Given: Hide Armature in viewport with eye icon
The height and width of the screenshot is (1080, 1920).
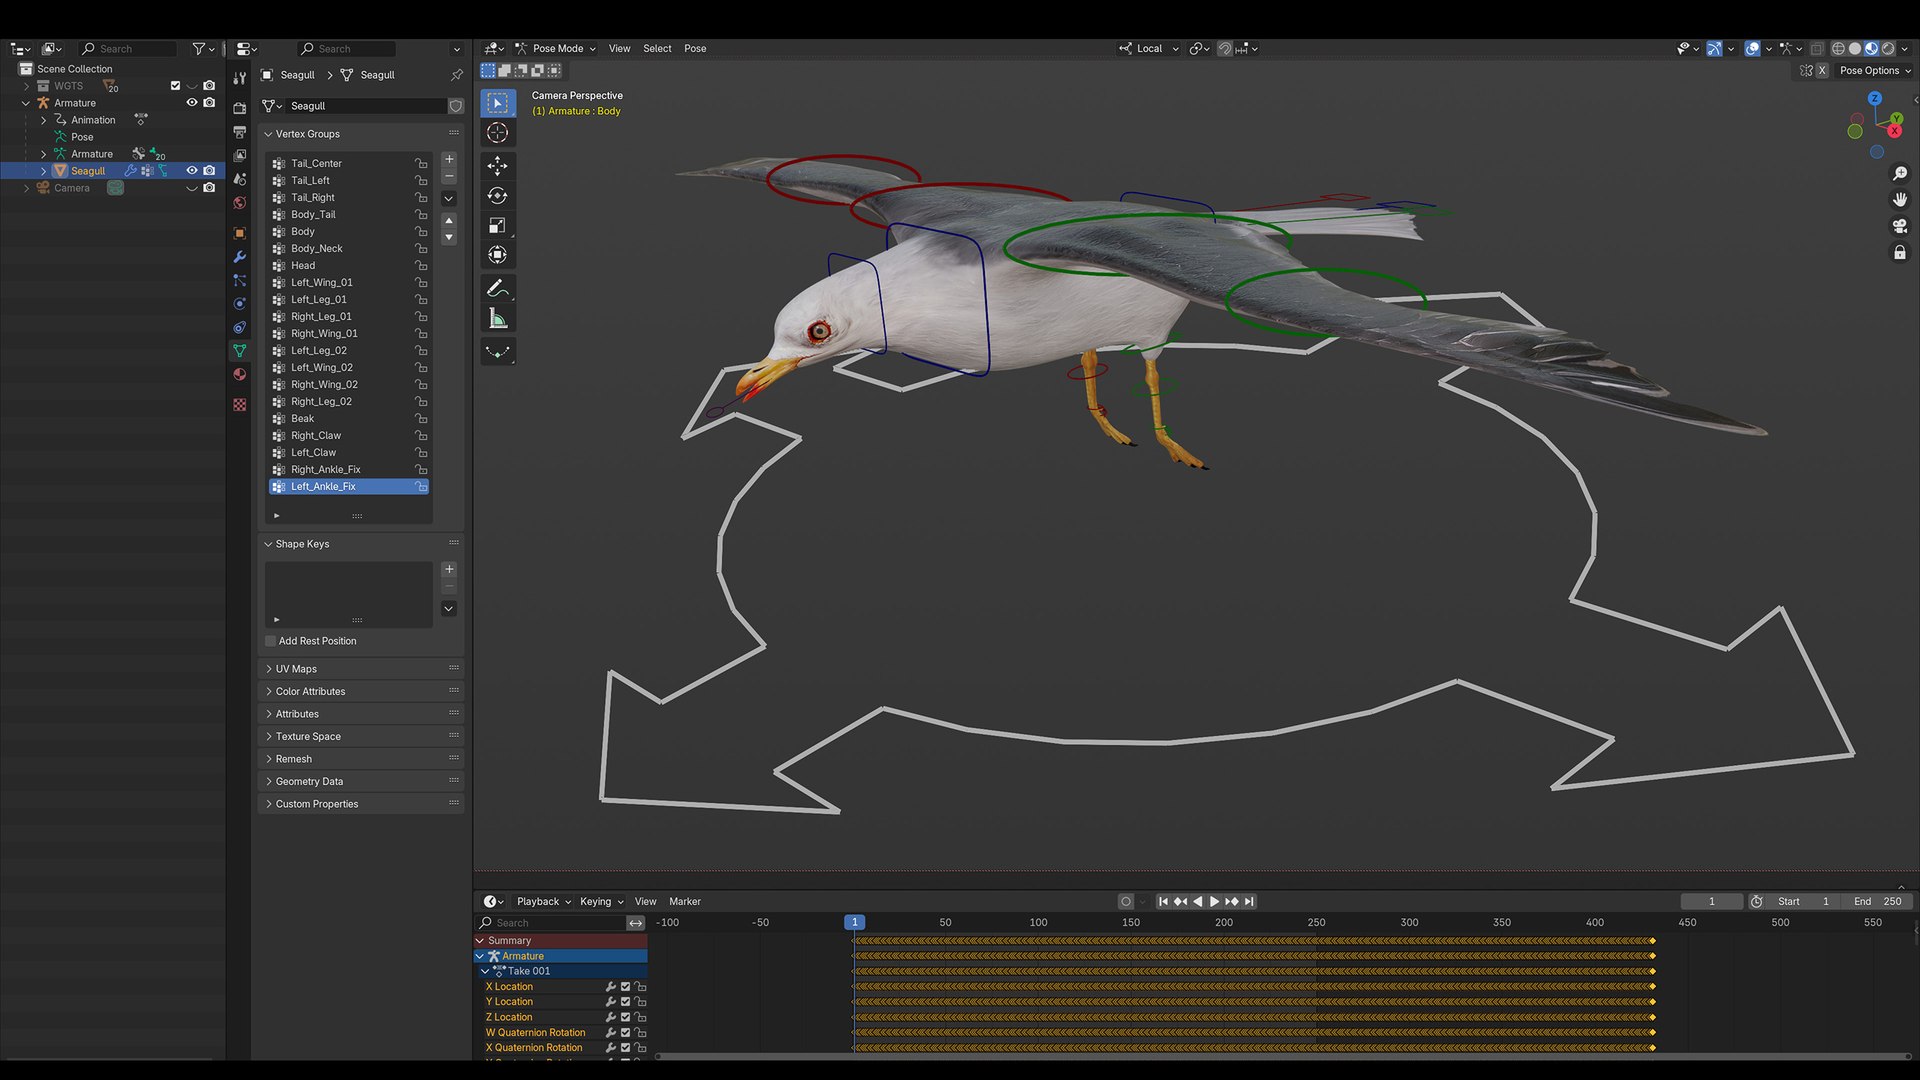Looking at the screenshot, I should point(192,103).
